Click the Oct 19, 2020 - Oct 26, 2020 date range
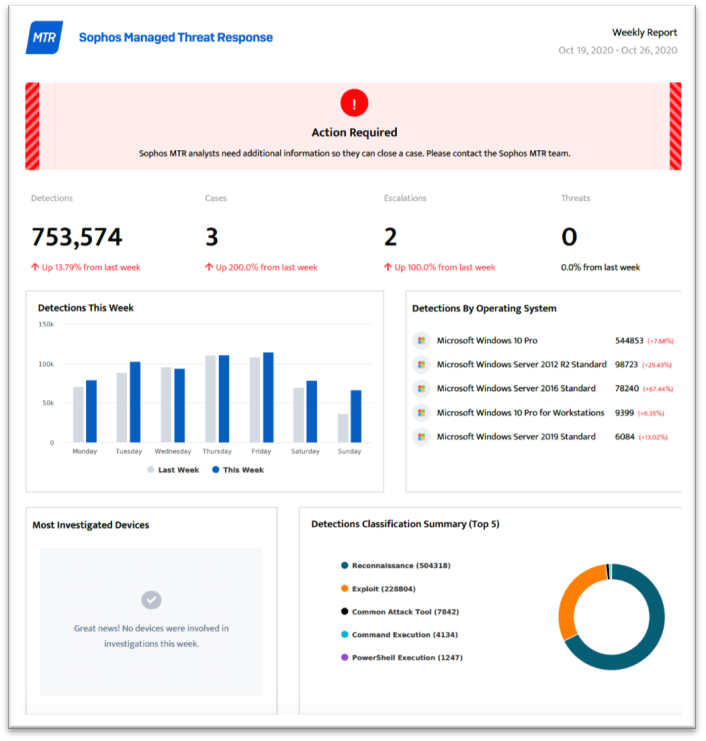Screen dimensions: 706x741 pyautogui.click(x=618, y=50)
